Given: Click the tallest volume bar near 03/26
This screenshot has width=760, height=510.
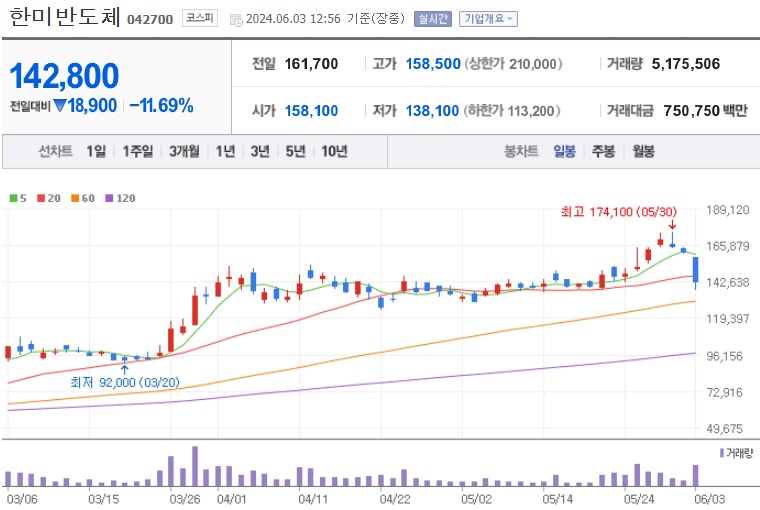Looking at the screenshot, I should (x=195, y=466).
